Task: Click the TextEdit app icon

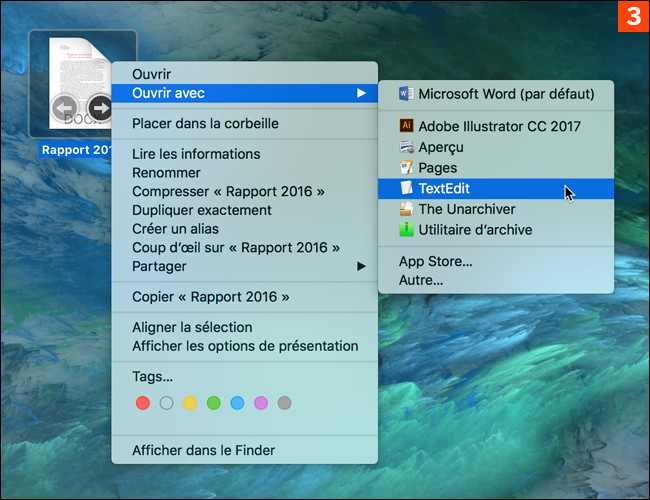Action: 405,188
